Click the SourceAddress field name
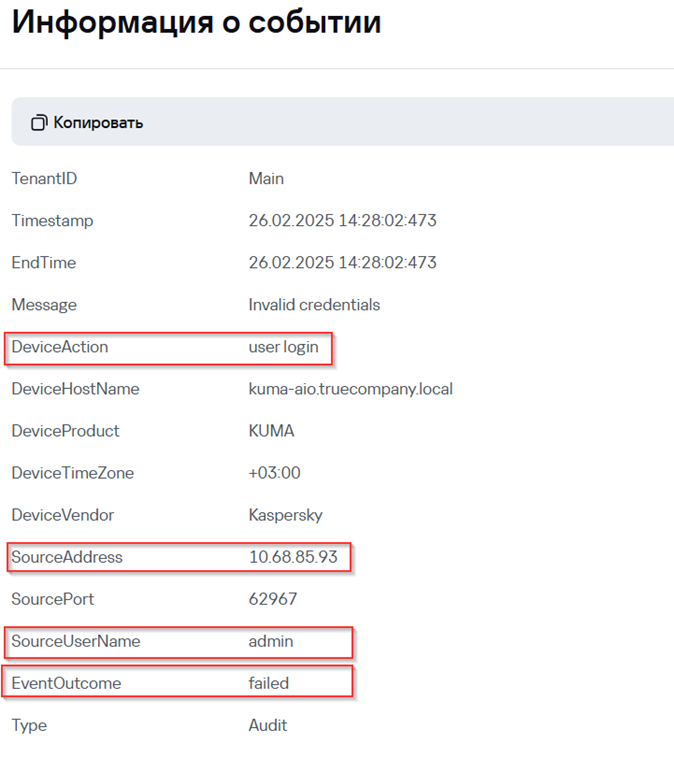This screenshot has height=758, width=674. [67, 557]
